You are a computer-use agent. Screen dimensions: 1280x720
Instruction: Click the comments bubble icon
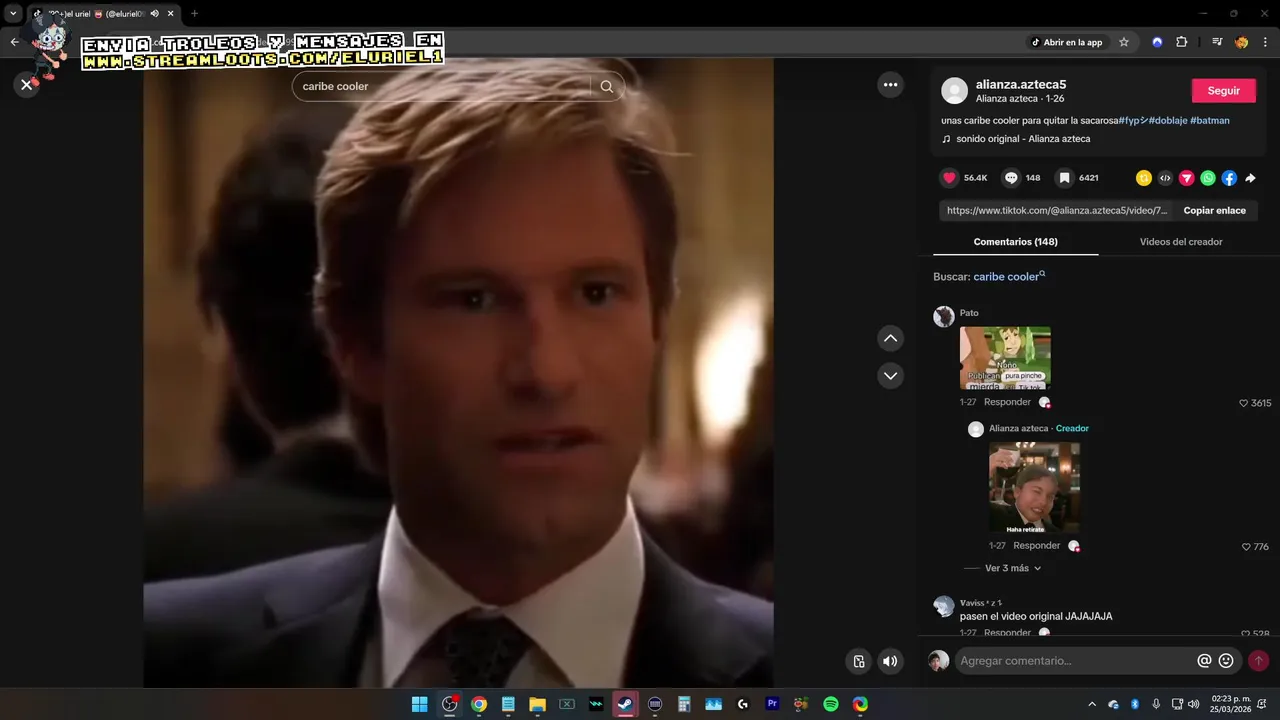(1011, 178)
